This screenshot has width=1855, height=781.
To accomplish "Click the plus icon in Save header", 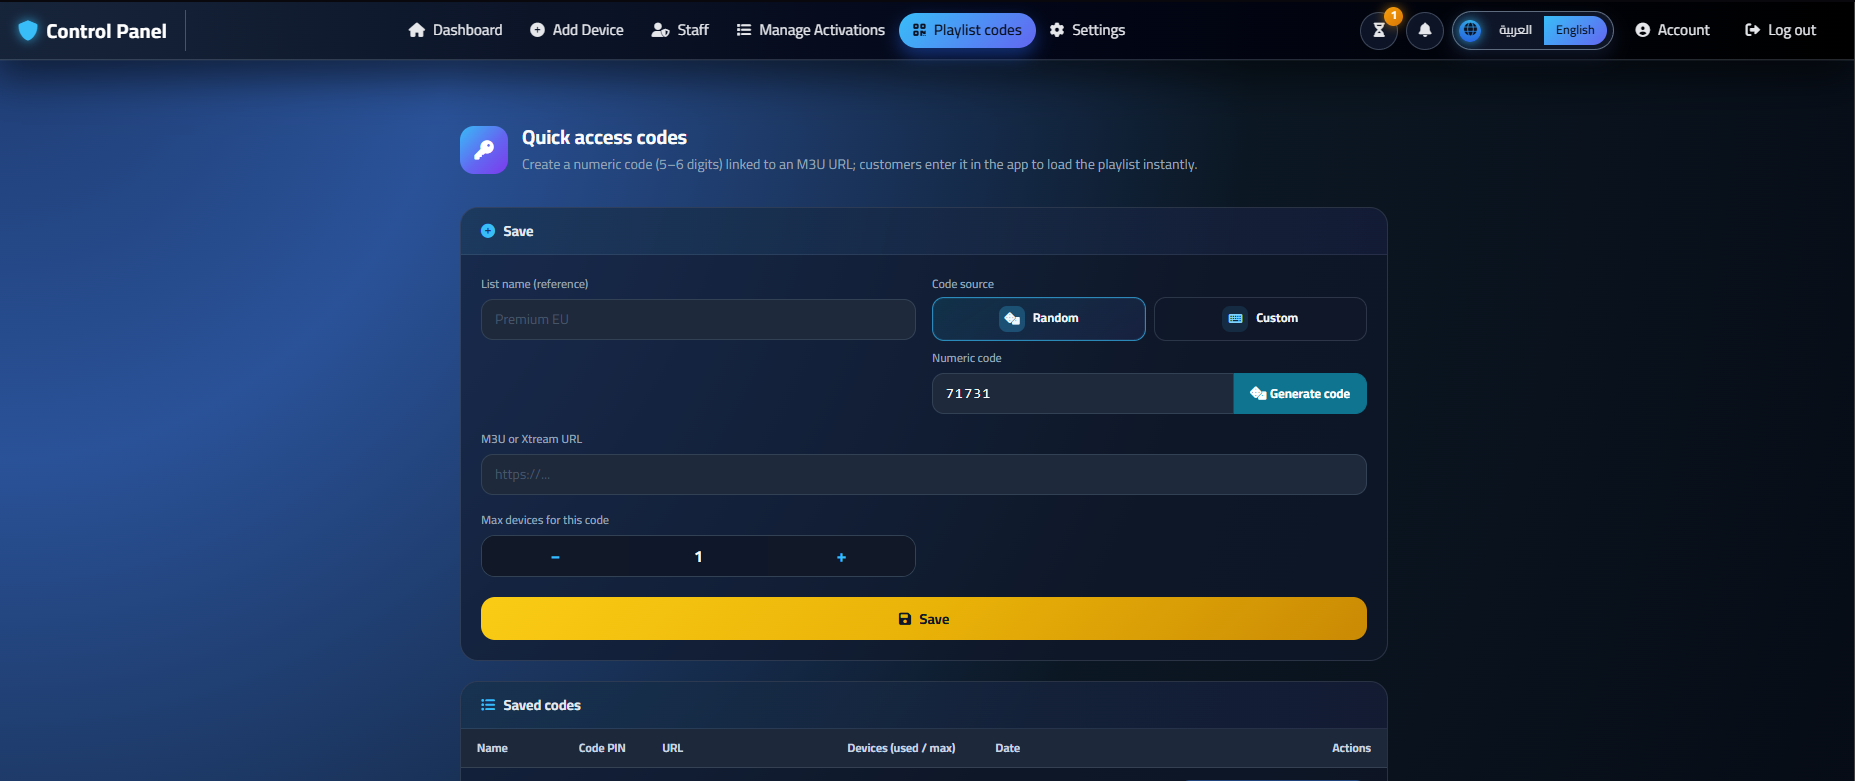I will pos(488,231).
